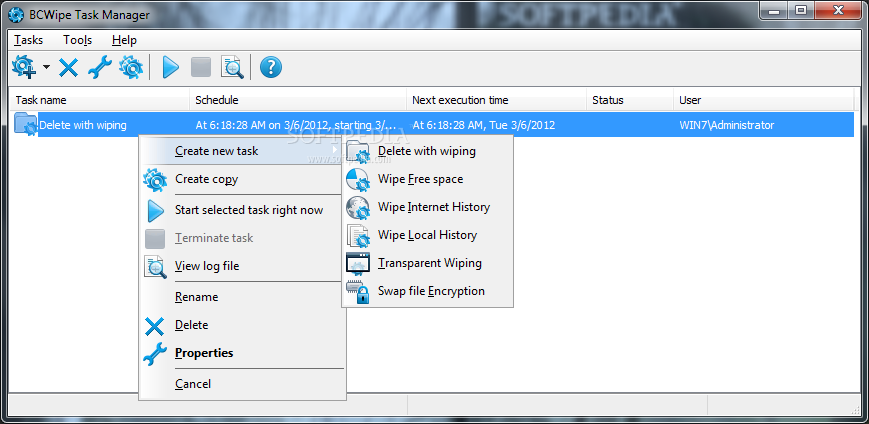Open dropdown arrow beside new task icon
The image size is (869, 424).
[x=46, y=68]
